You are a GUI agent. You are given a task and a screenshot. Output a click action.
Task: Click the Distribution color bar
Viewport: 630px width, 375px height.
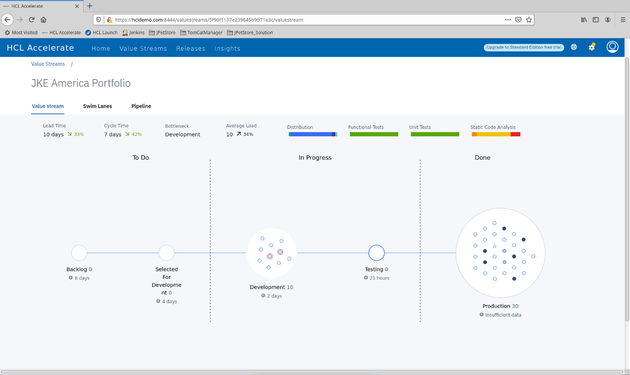click(313, 134)
